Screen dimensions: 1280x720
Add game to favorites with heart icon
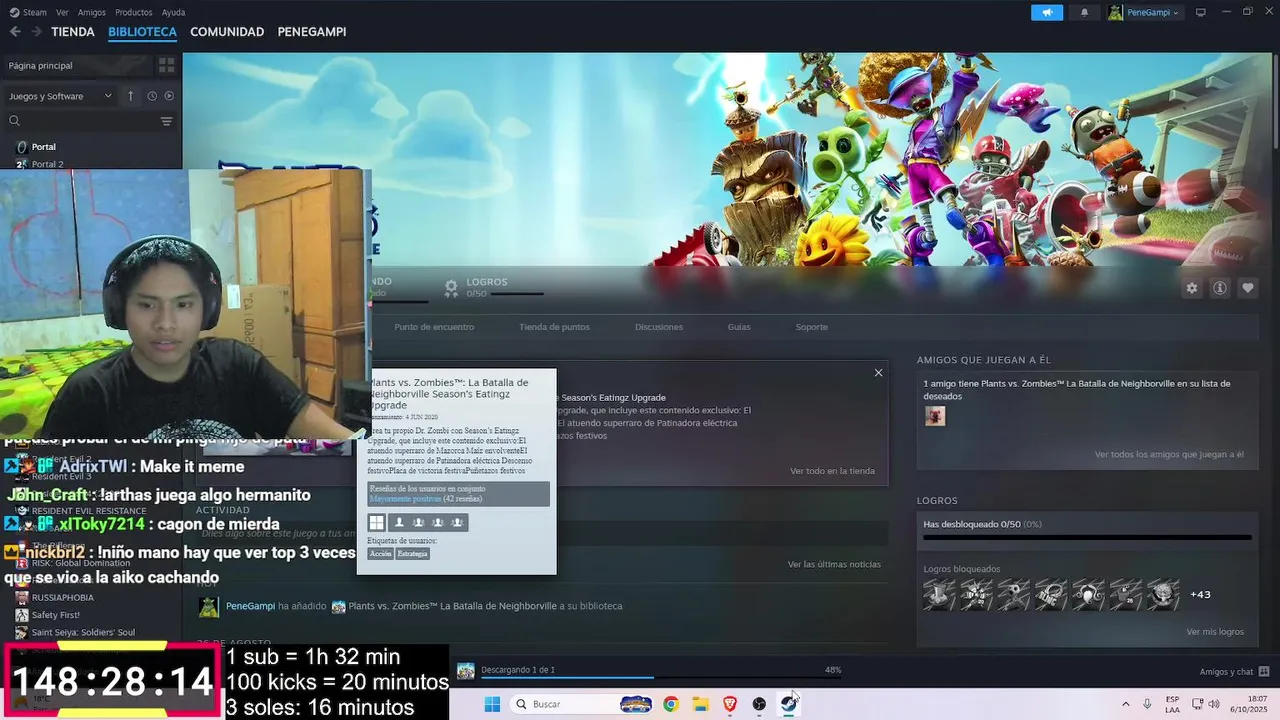(x=1247, y=288)
